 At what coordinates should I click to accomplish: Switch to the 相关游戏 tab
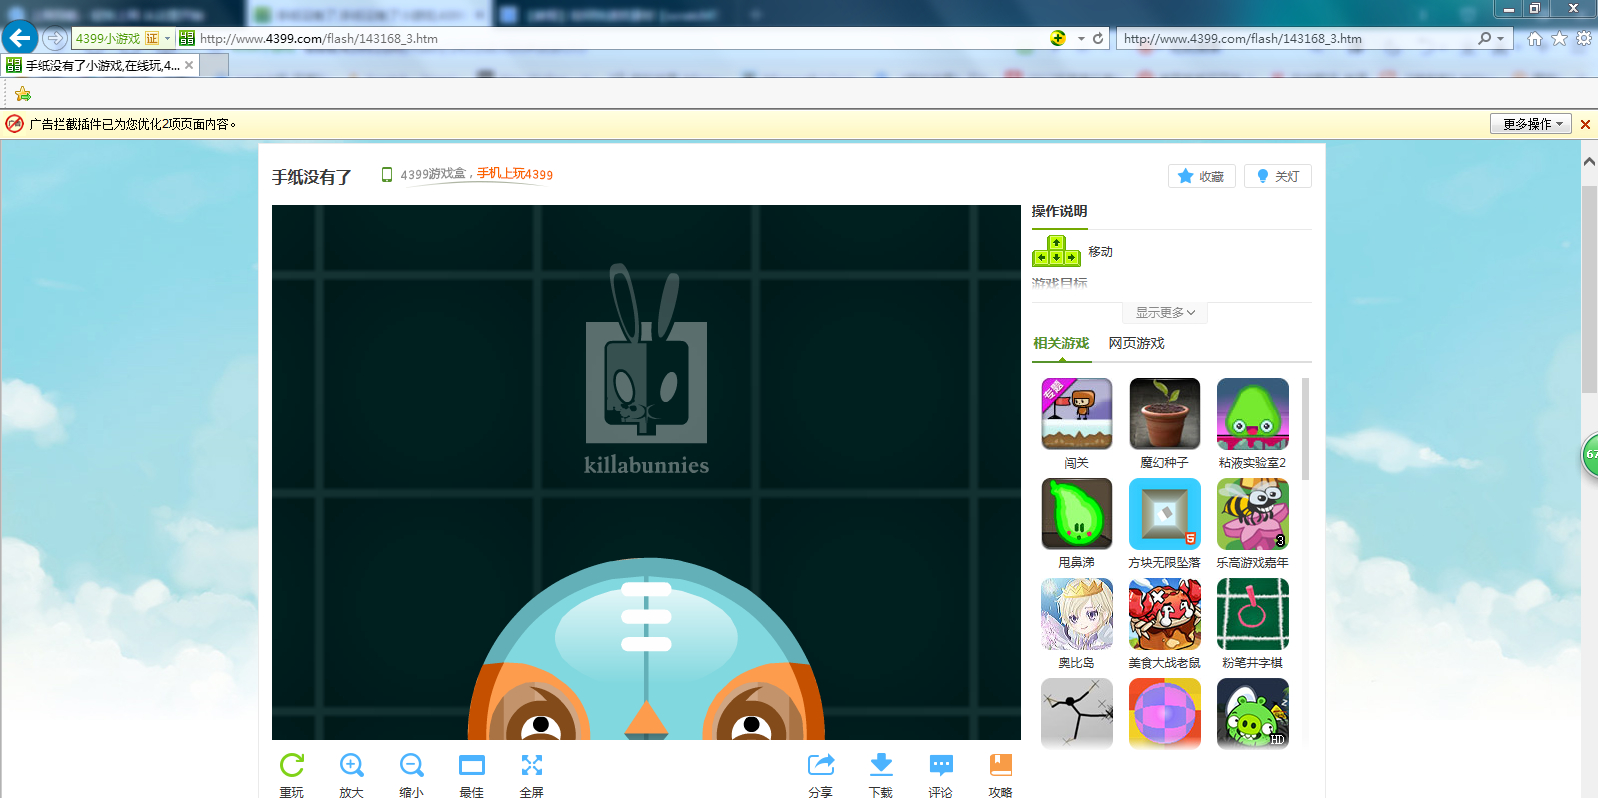click(1061, 343)
